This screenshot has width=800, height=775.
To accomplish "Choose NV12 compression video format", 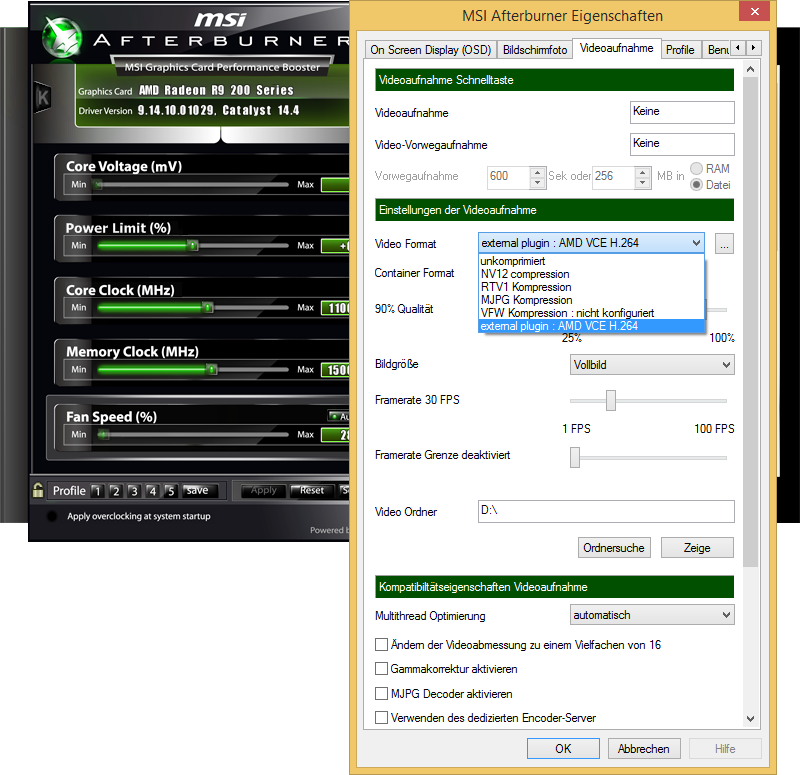I will (591, 274).
